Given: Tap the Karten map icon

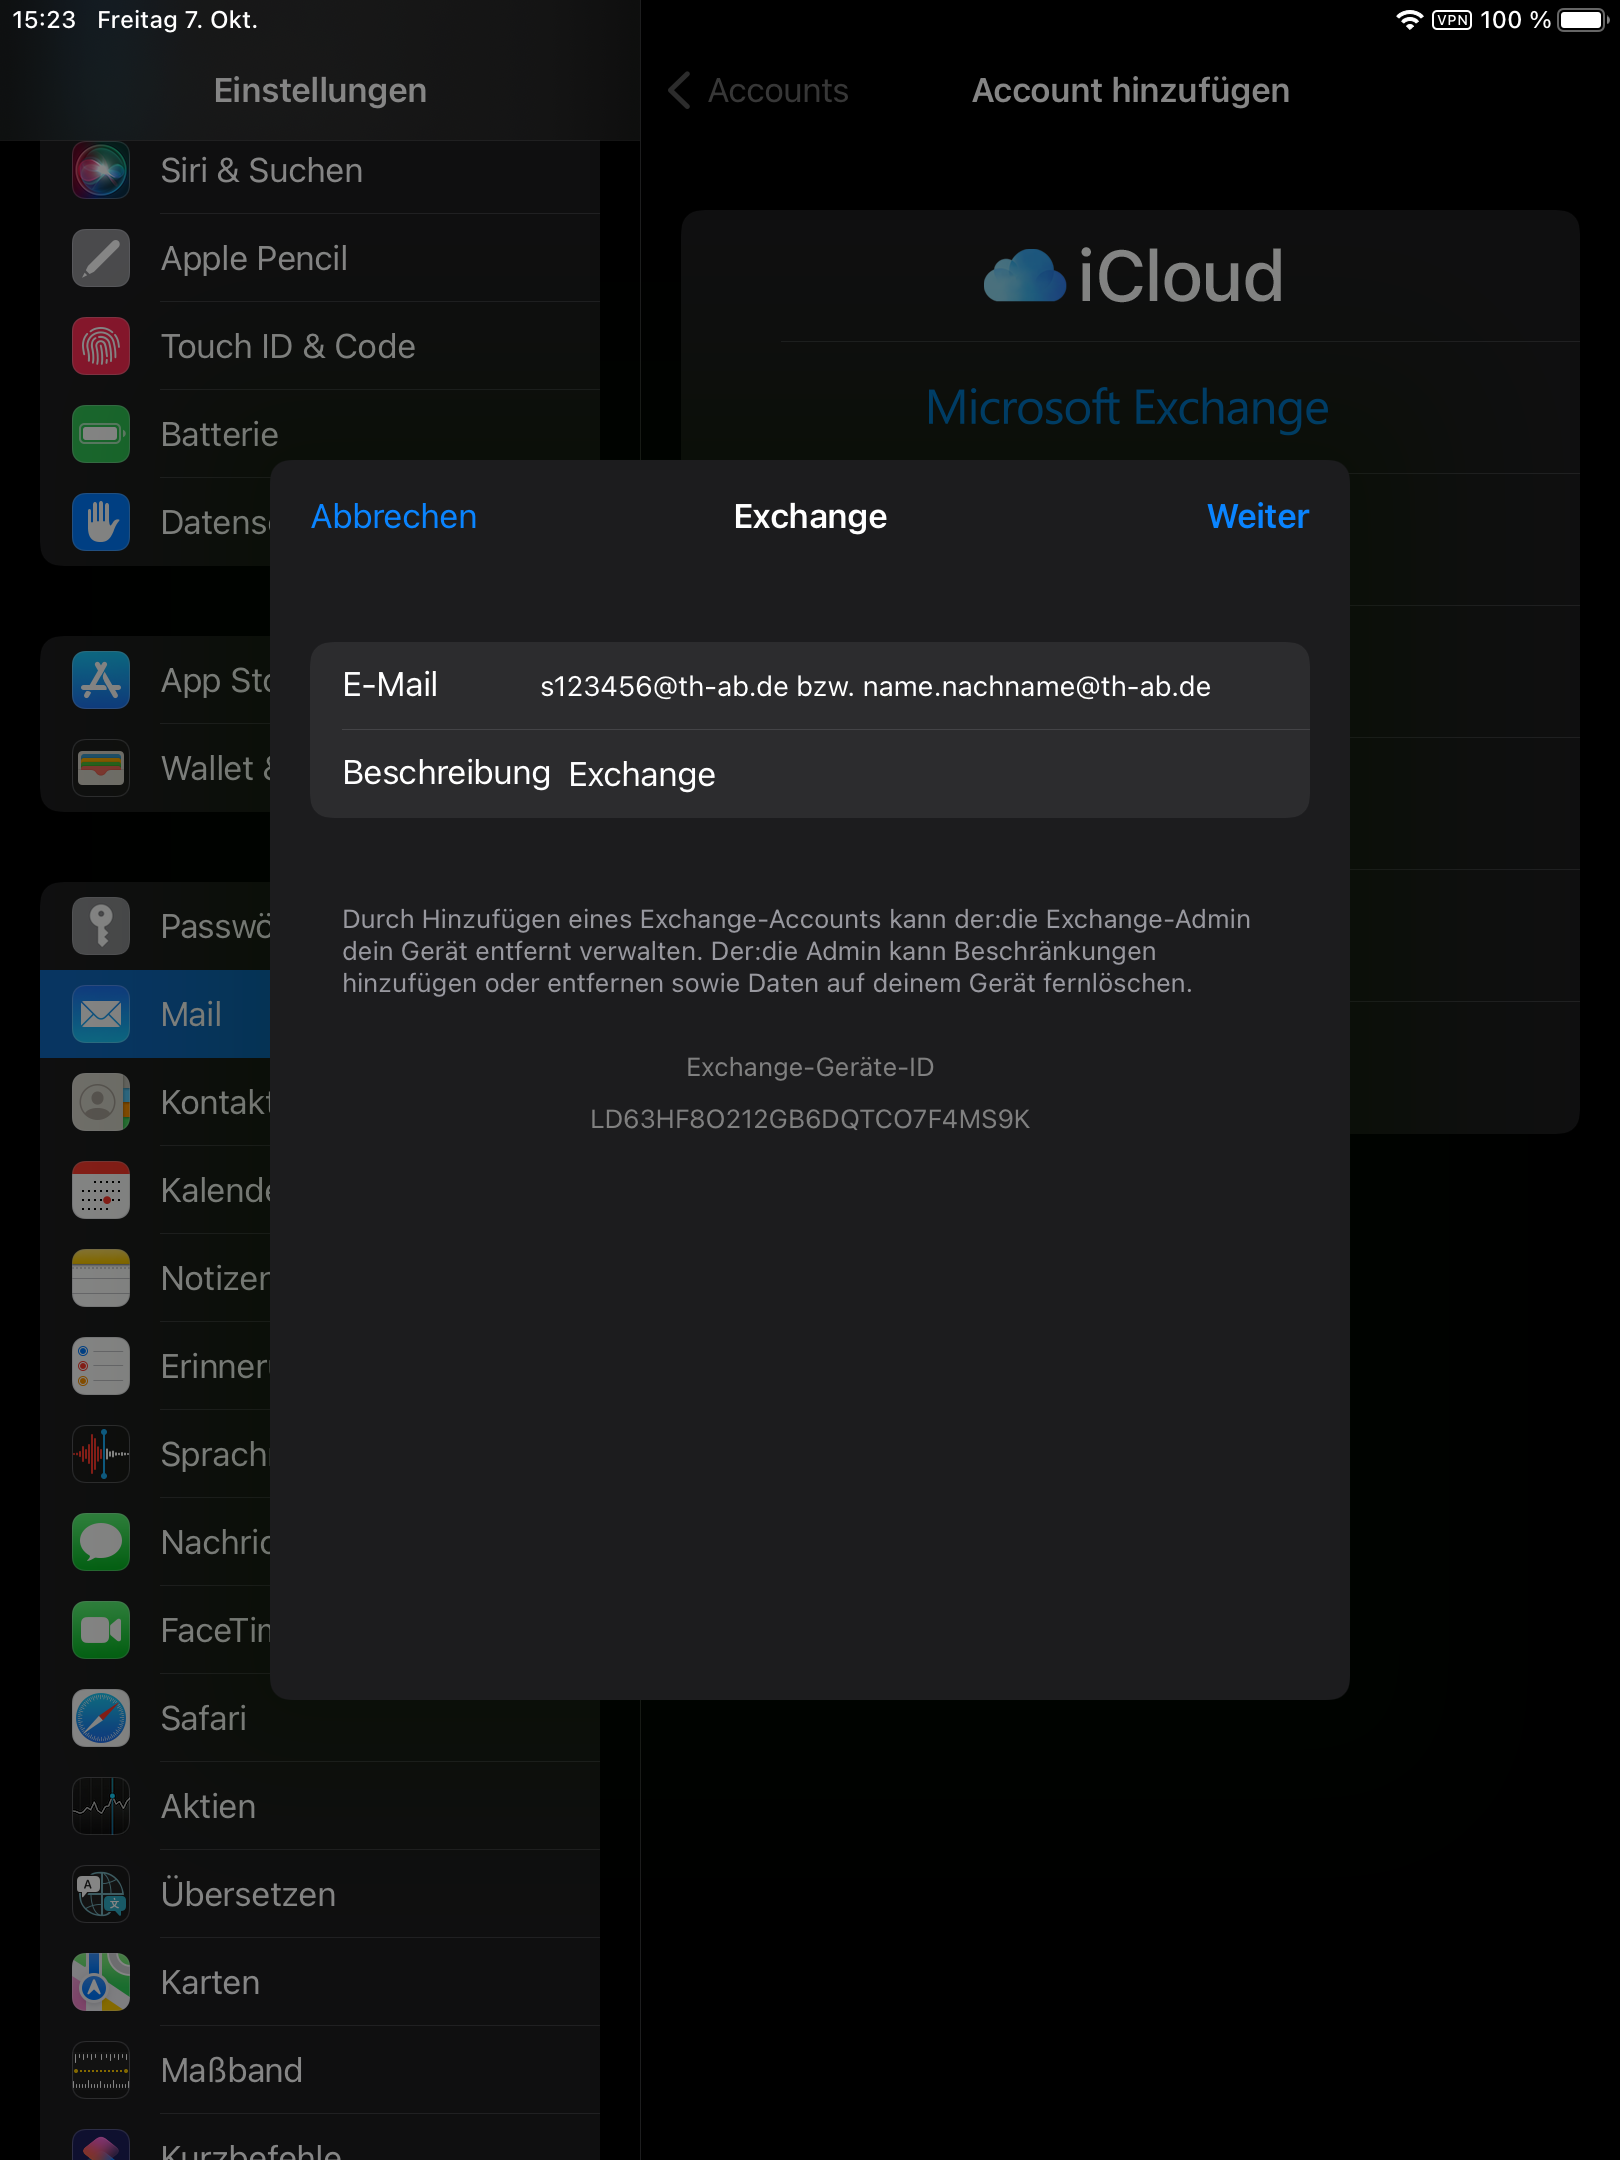Looking at the screenshot, I should point(101,1982).
